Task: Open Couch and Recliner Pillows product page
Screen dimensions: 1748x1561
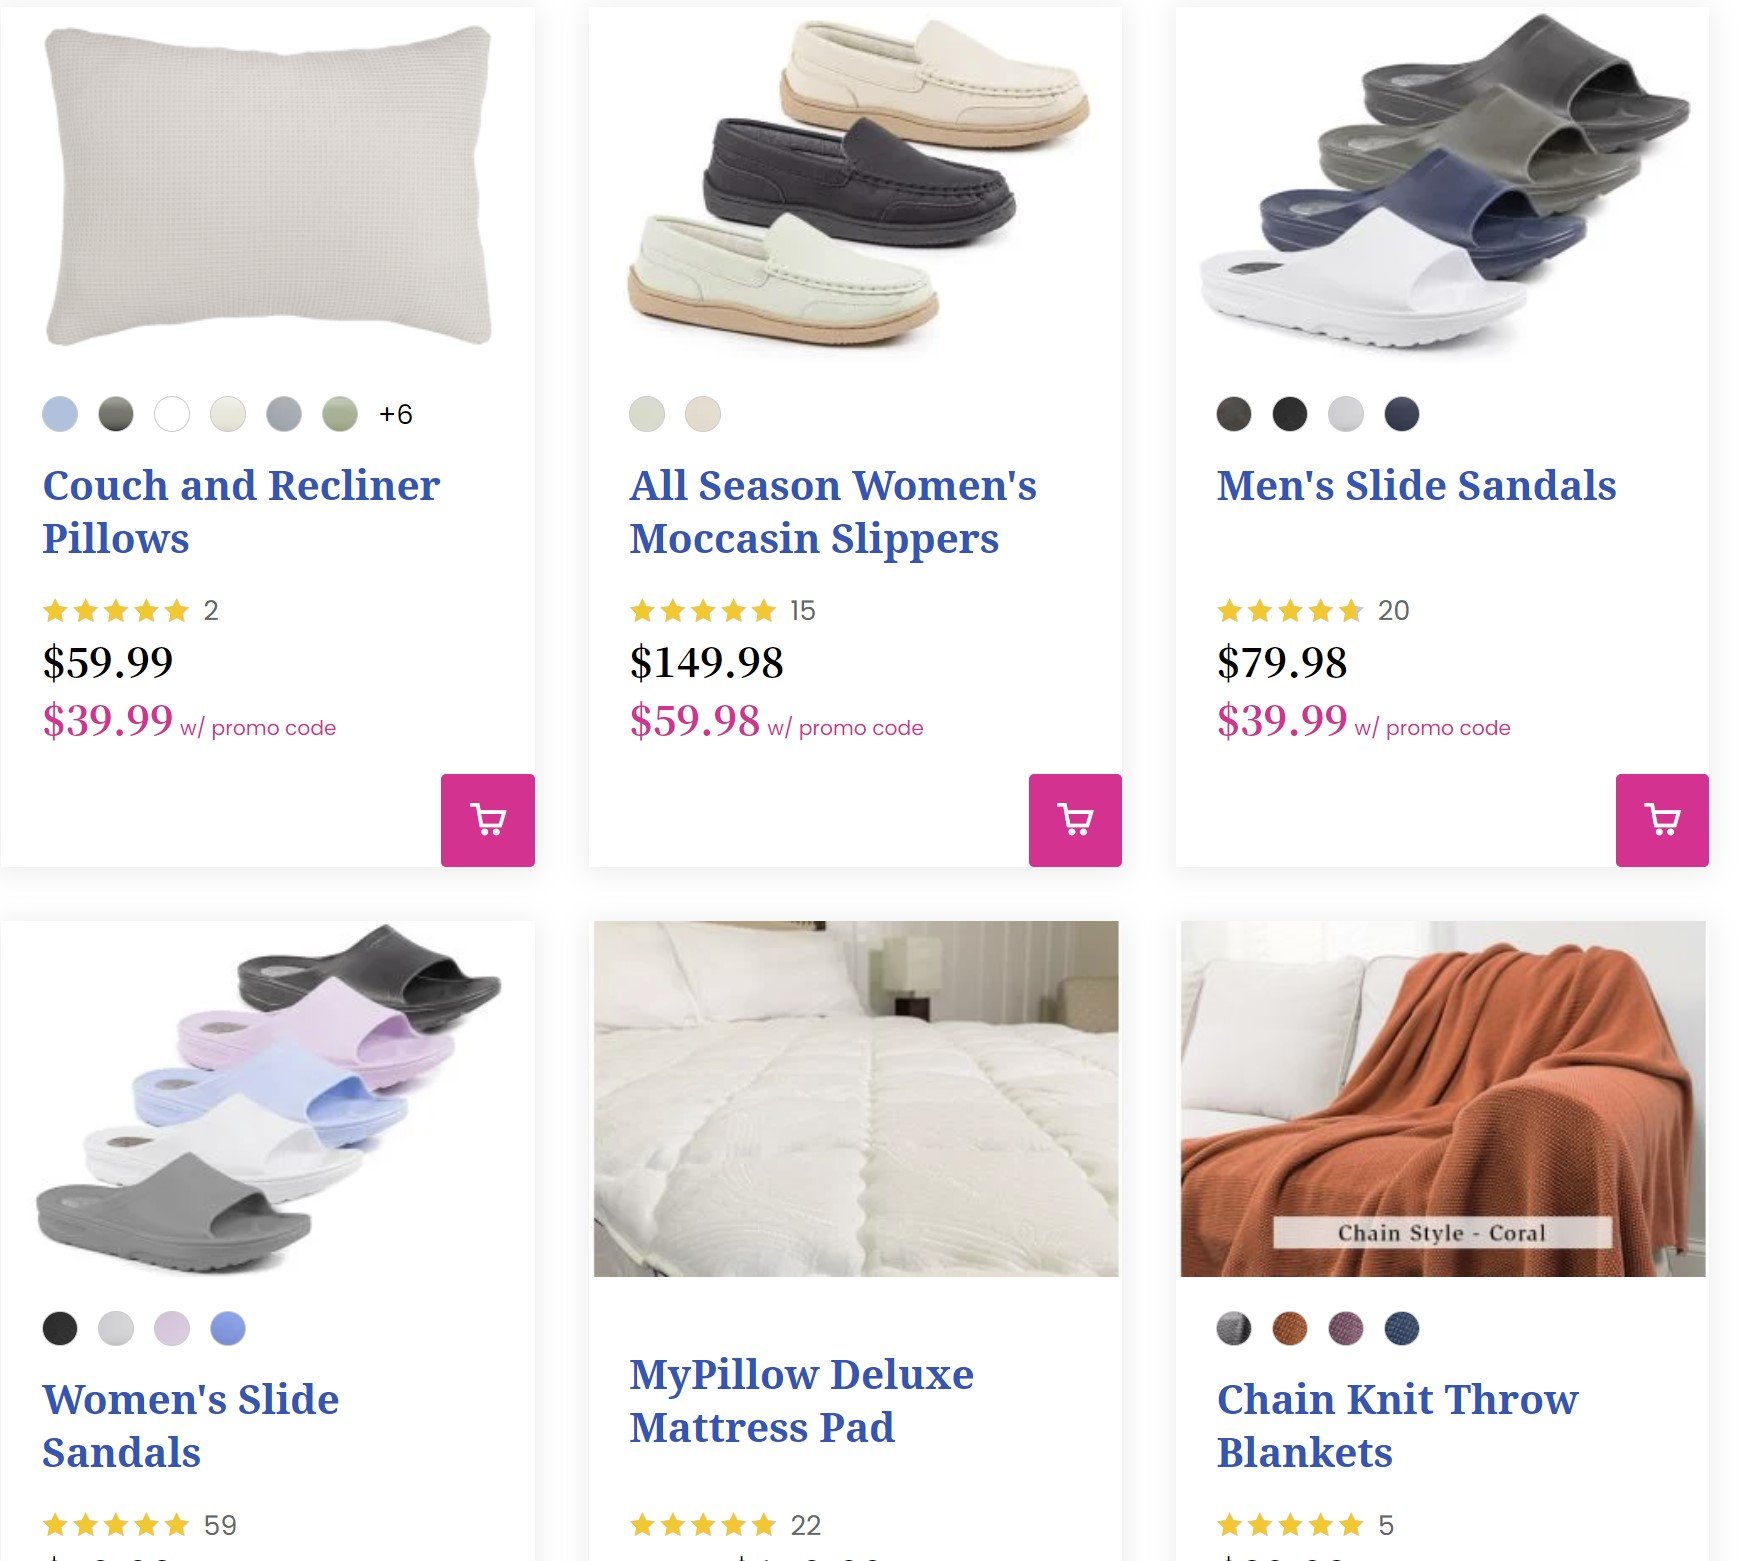Action: click(x=241, y=511)
